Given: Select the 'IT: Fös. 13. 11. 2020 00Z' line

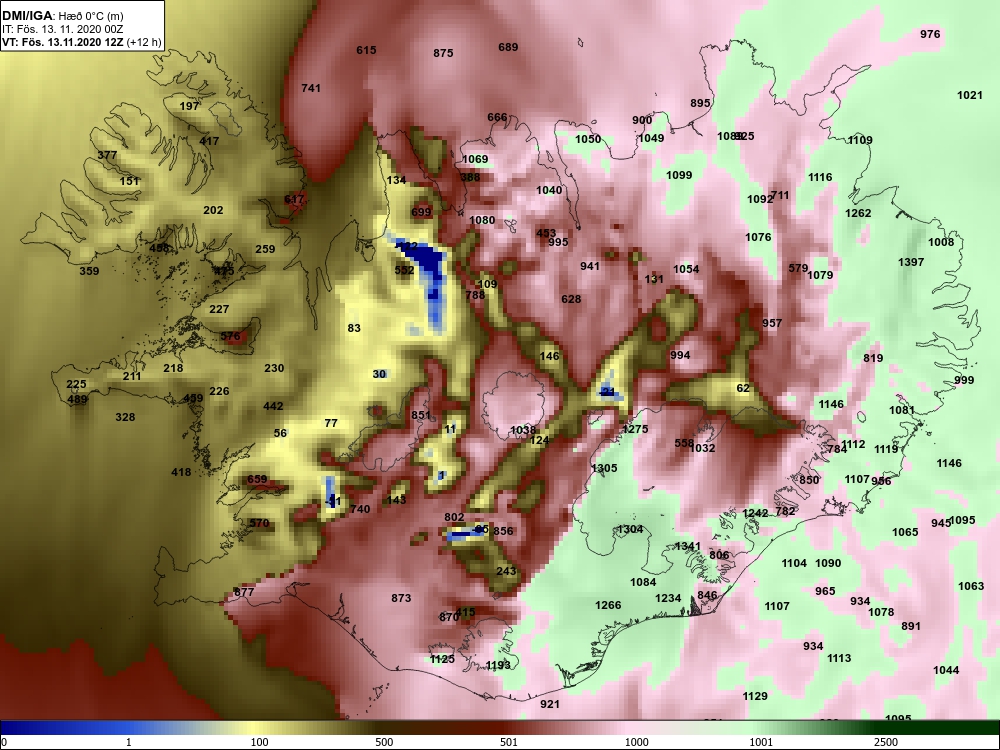Looking at the screenshot, I should point(61,29).
